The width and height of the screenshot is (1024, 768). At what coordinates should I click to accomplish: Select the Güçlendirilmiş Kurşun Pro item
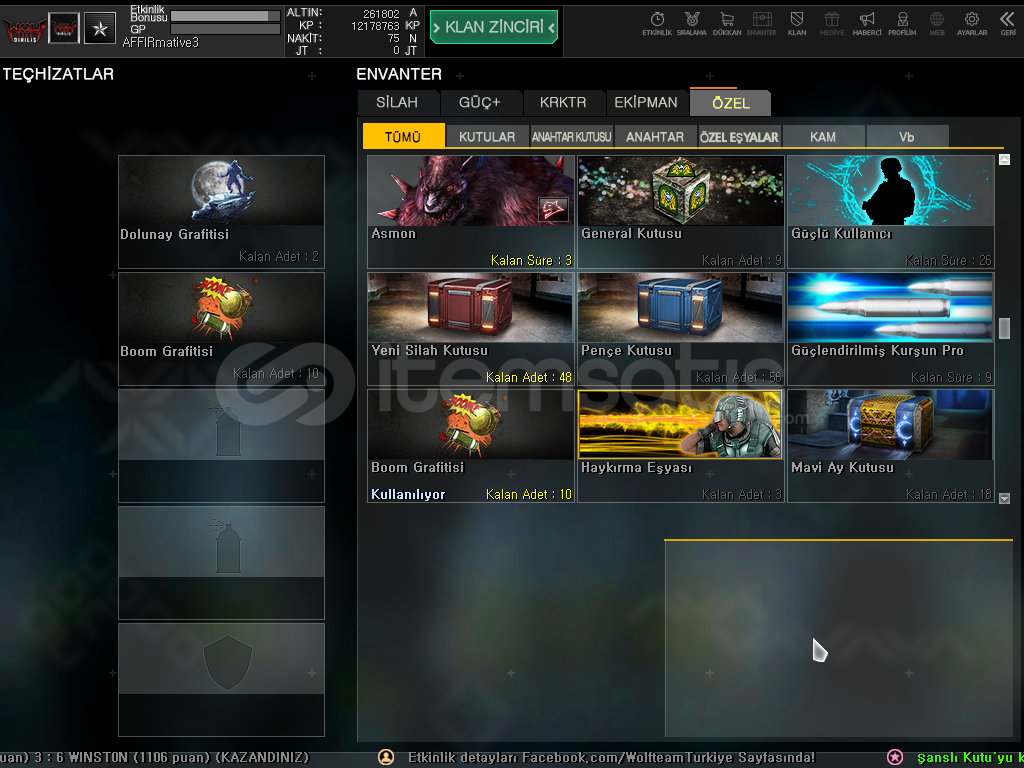click(x=891, y=329)
